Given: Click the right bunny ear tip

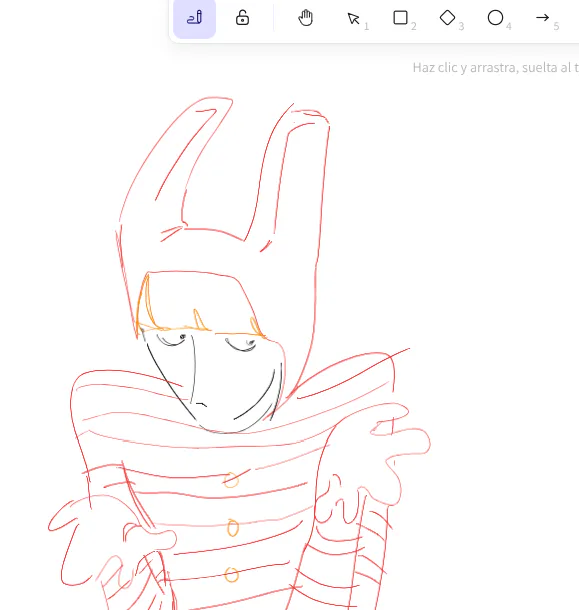Looking at the screenshot, I should (311, 115).
